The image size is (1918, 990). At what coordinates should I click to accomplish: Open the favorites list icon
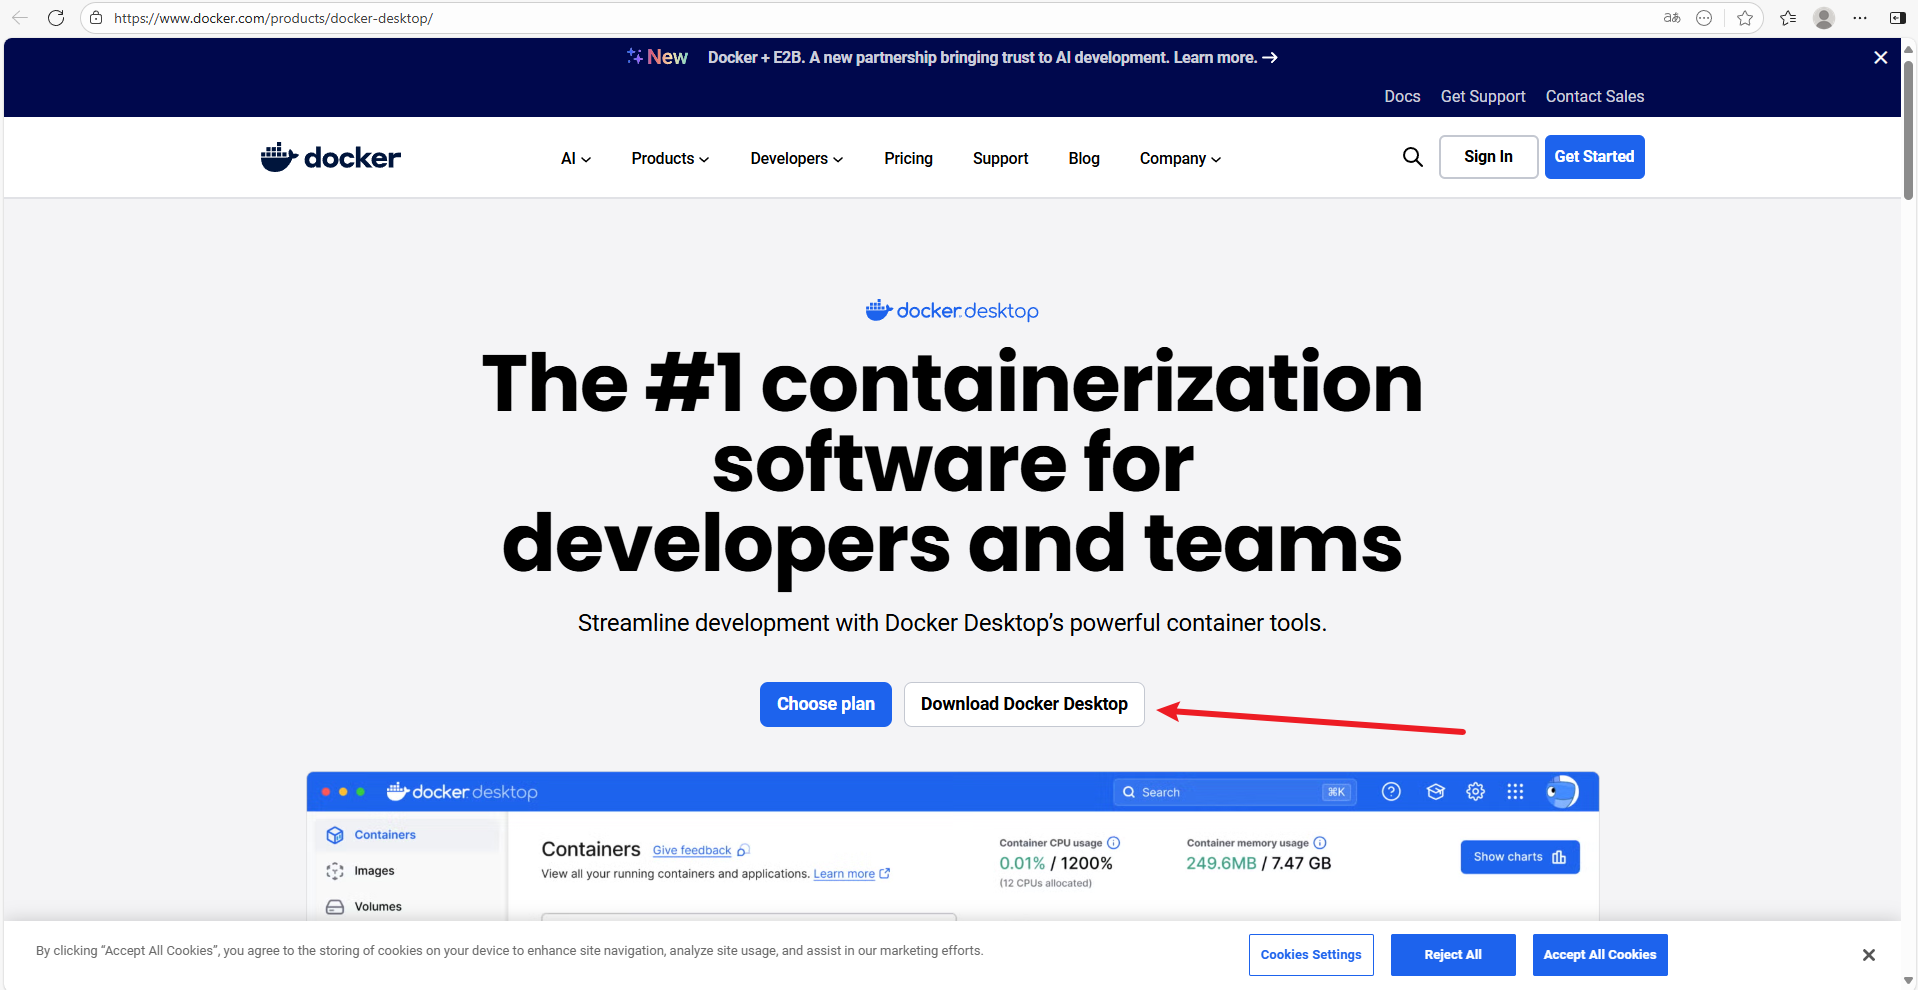coord(1788,18)
